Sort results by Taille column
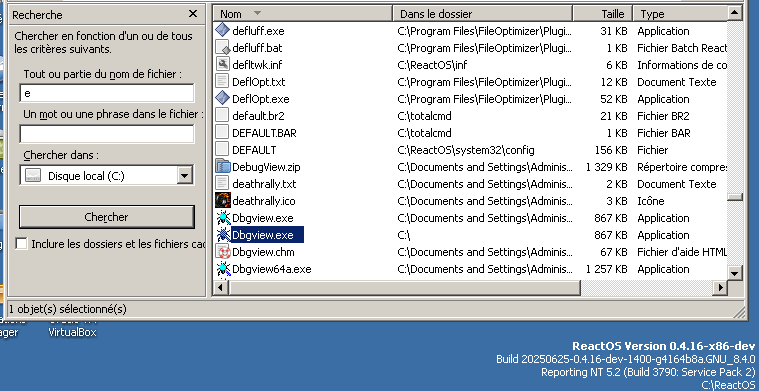The height and width of the screenshot is (391, 759). [603, 14]
